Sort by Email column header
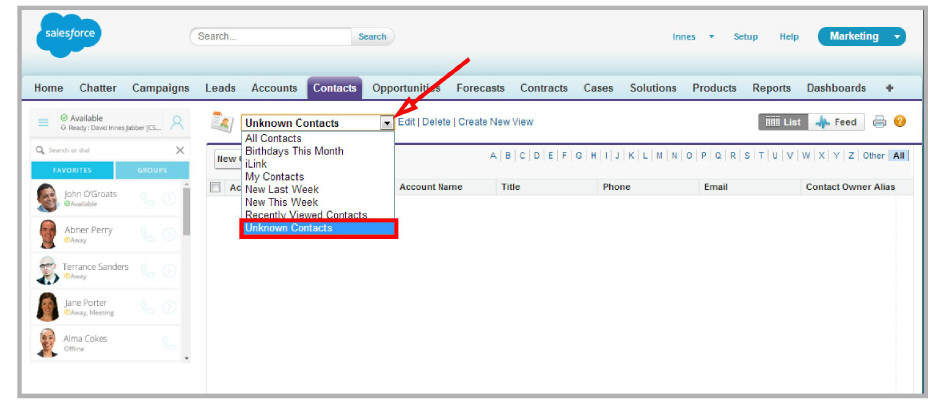Image resolution: width=945 pixels, height=406 pixels. (716, 187)
